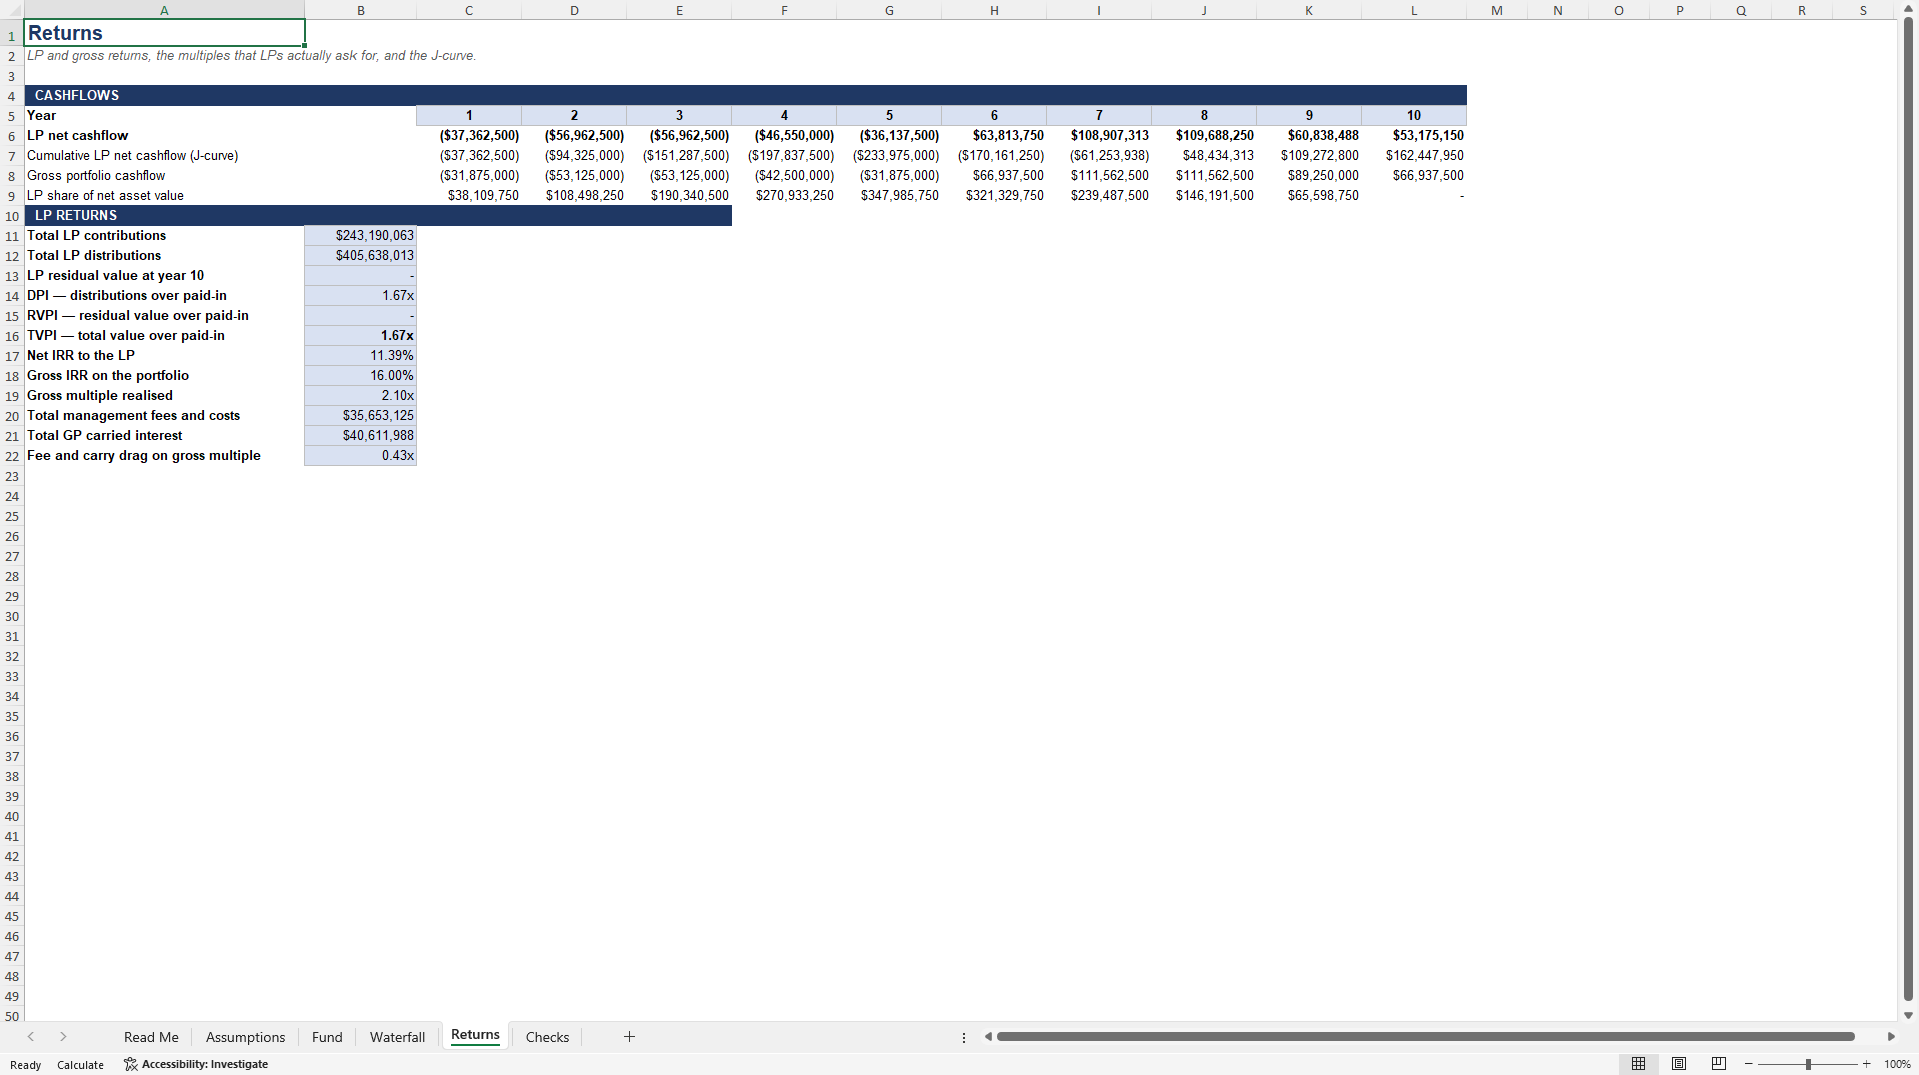Screen dimensions: 1919x1075
Task: Select the Returns title cell
Action: pos(164,33)
